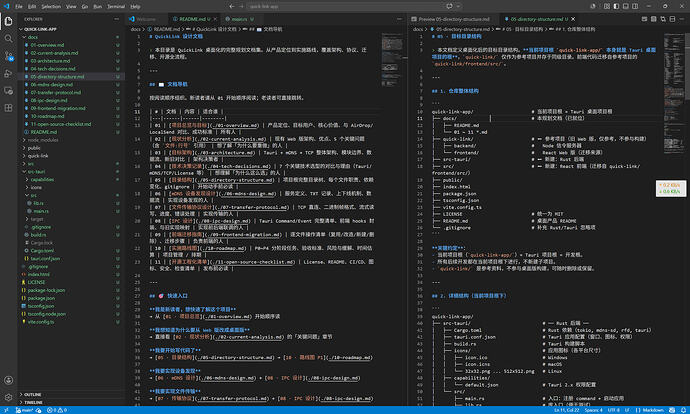Screen dimensions: 690x414
Task: Open 05-directory-structure.md in the explorer
Action: 70,77
